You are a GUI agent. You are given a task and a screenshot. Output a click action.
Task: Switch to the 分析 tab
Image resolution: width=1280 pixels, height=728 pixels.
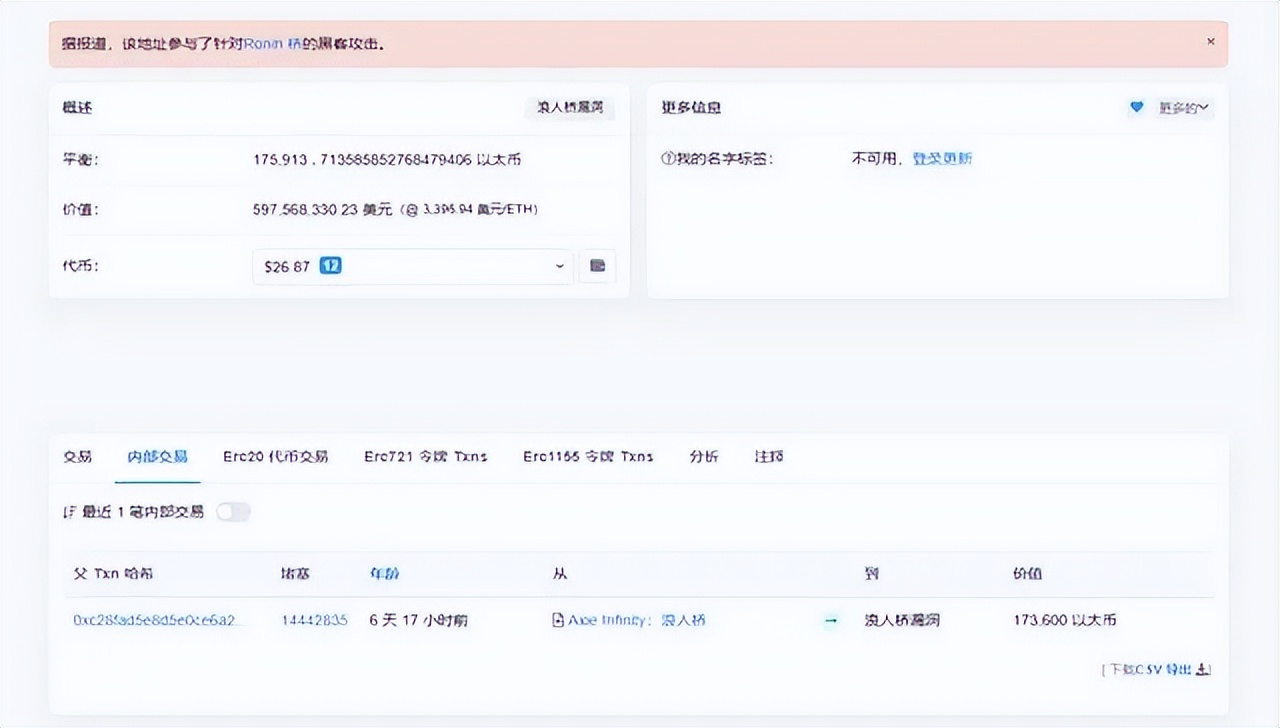703,456
